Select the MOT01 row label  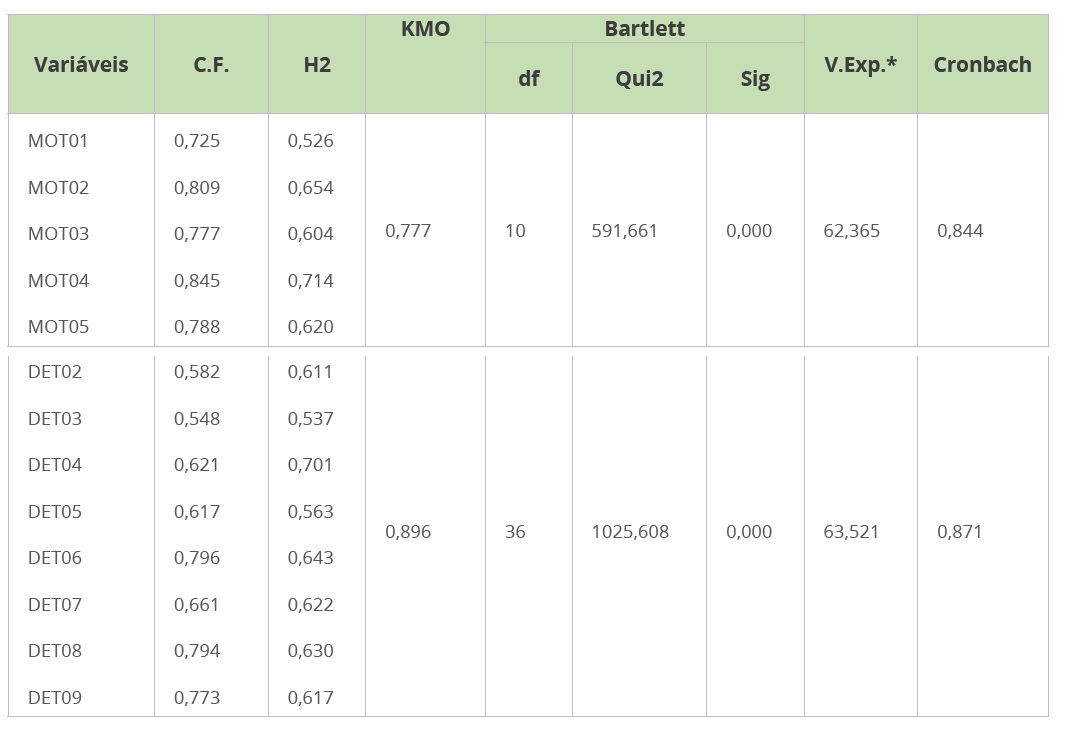pyautogui.click(x=58, y=141)
